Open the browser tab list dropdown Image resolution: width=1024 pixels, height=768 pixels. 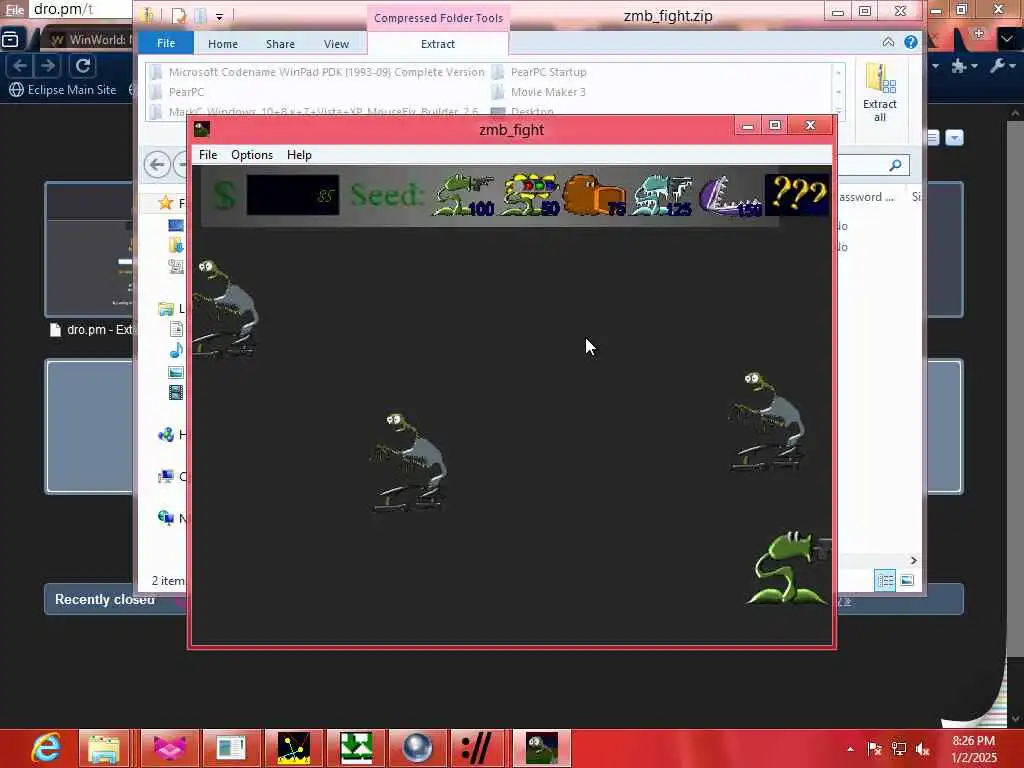[x=1008, y=39]
